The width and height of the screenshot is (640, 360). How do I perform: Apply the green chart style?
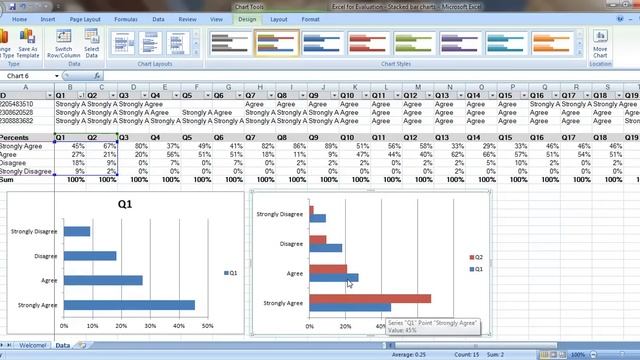coord(414,43)
